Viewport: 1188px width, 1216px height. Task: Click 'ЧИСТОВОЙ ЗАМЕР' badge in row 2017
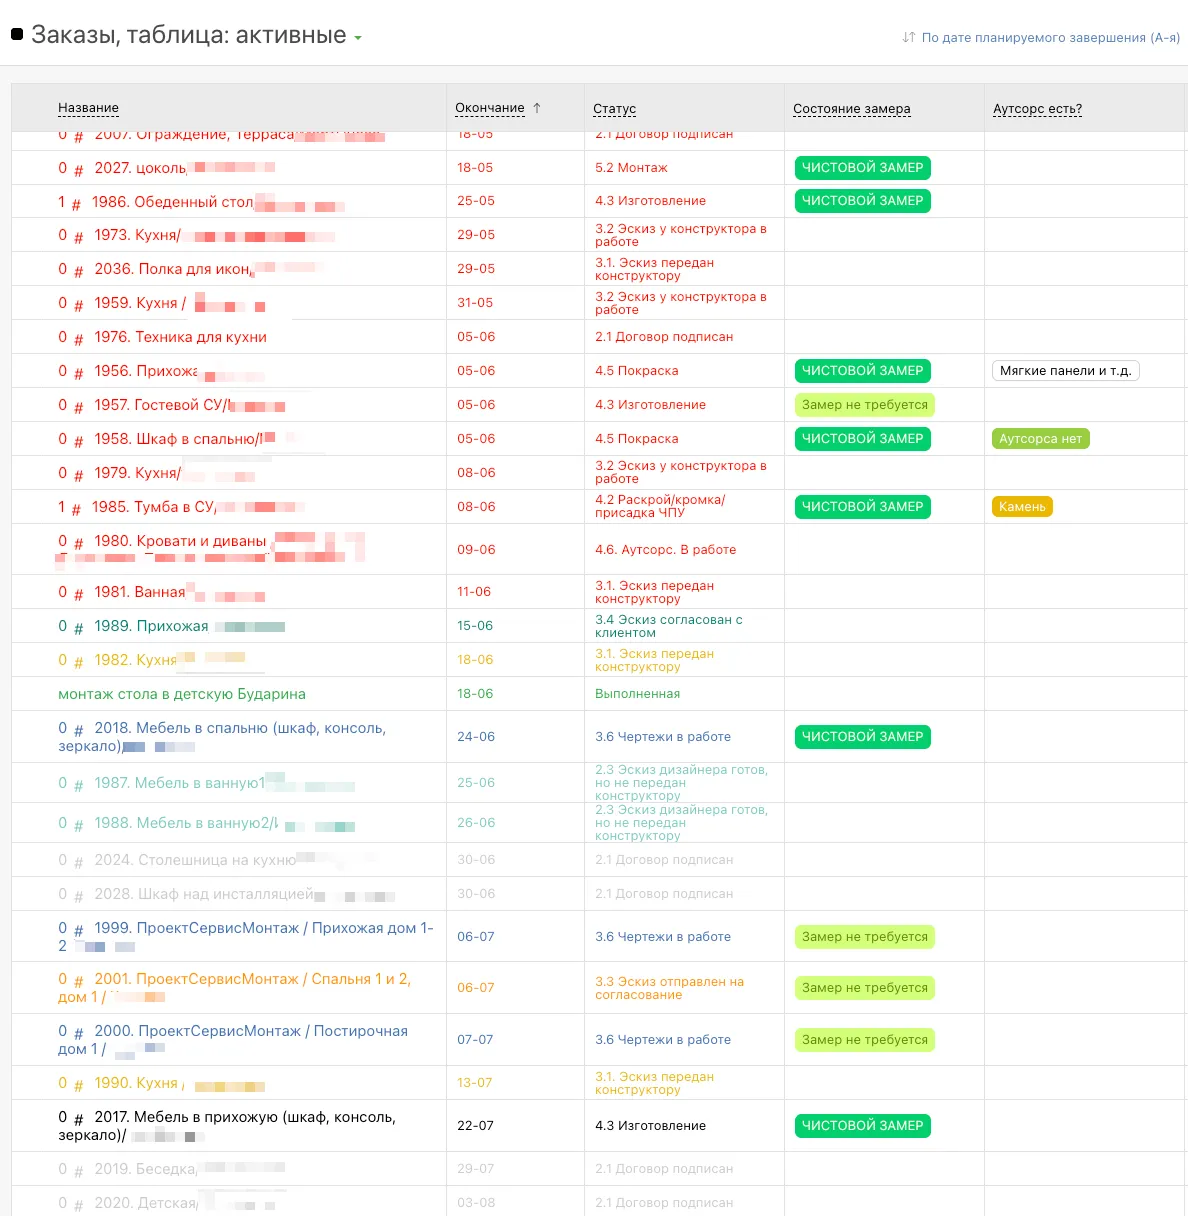click(x=862, y=1126)
